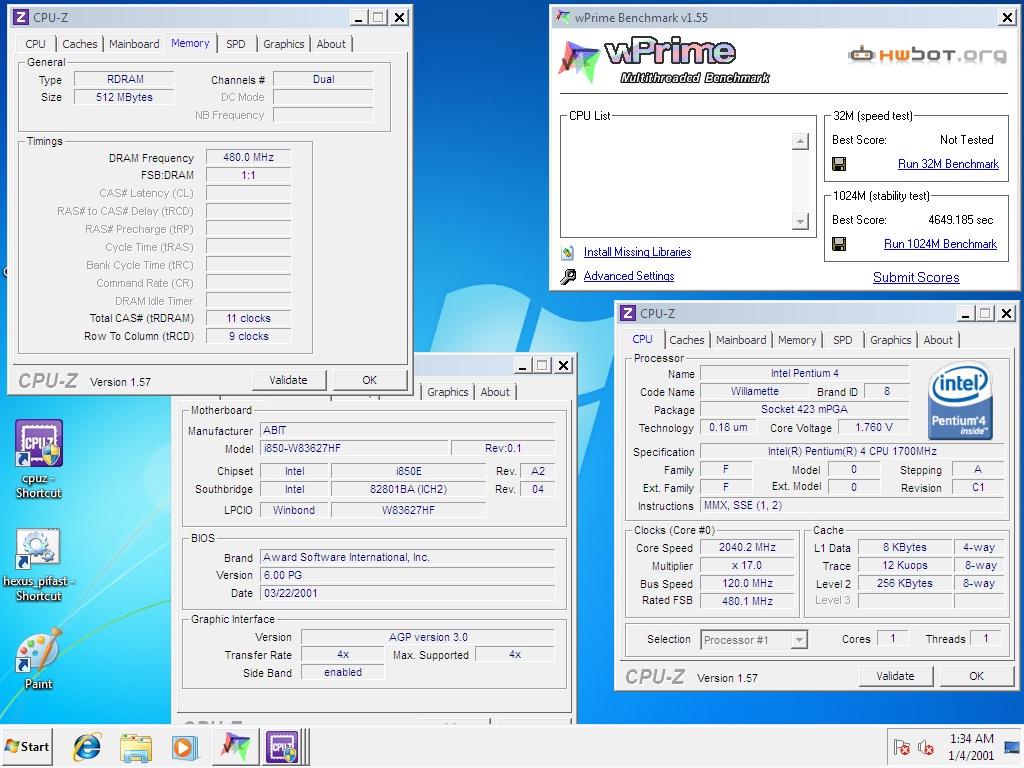This screenshot has width=1024, height=768.
Task: Open Internet Explorer from the taskbar
Action: point(87,747)
